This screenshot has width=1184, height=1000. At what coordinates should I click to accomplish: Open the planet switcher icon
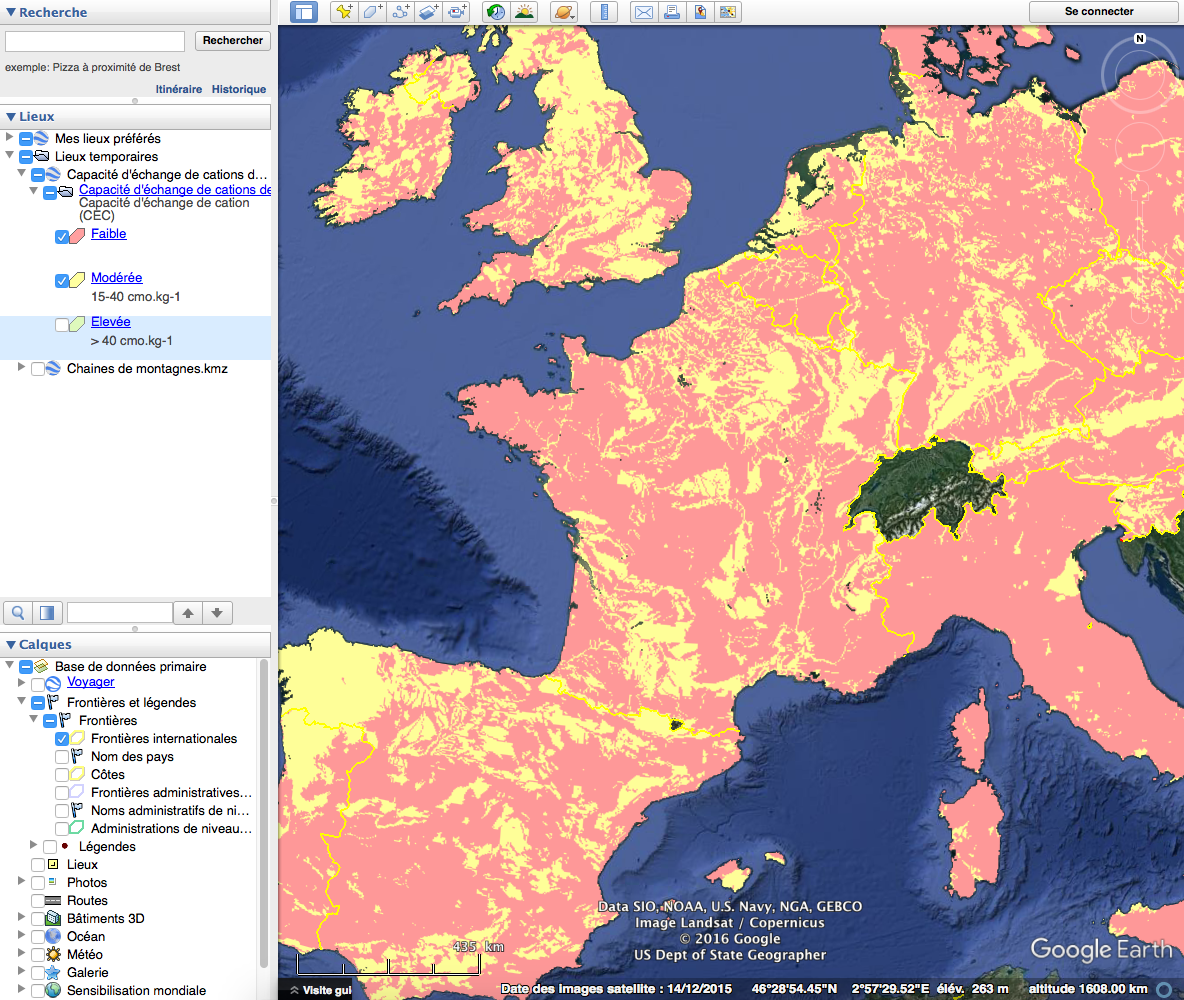tap(564, 12)
